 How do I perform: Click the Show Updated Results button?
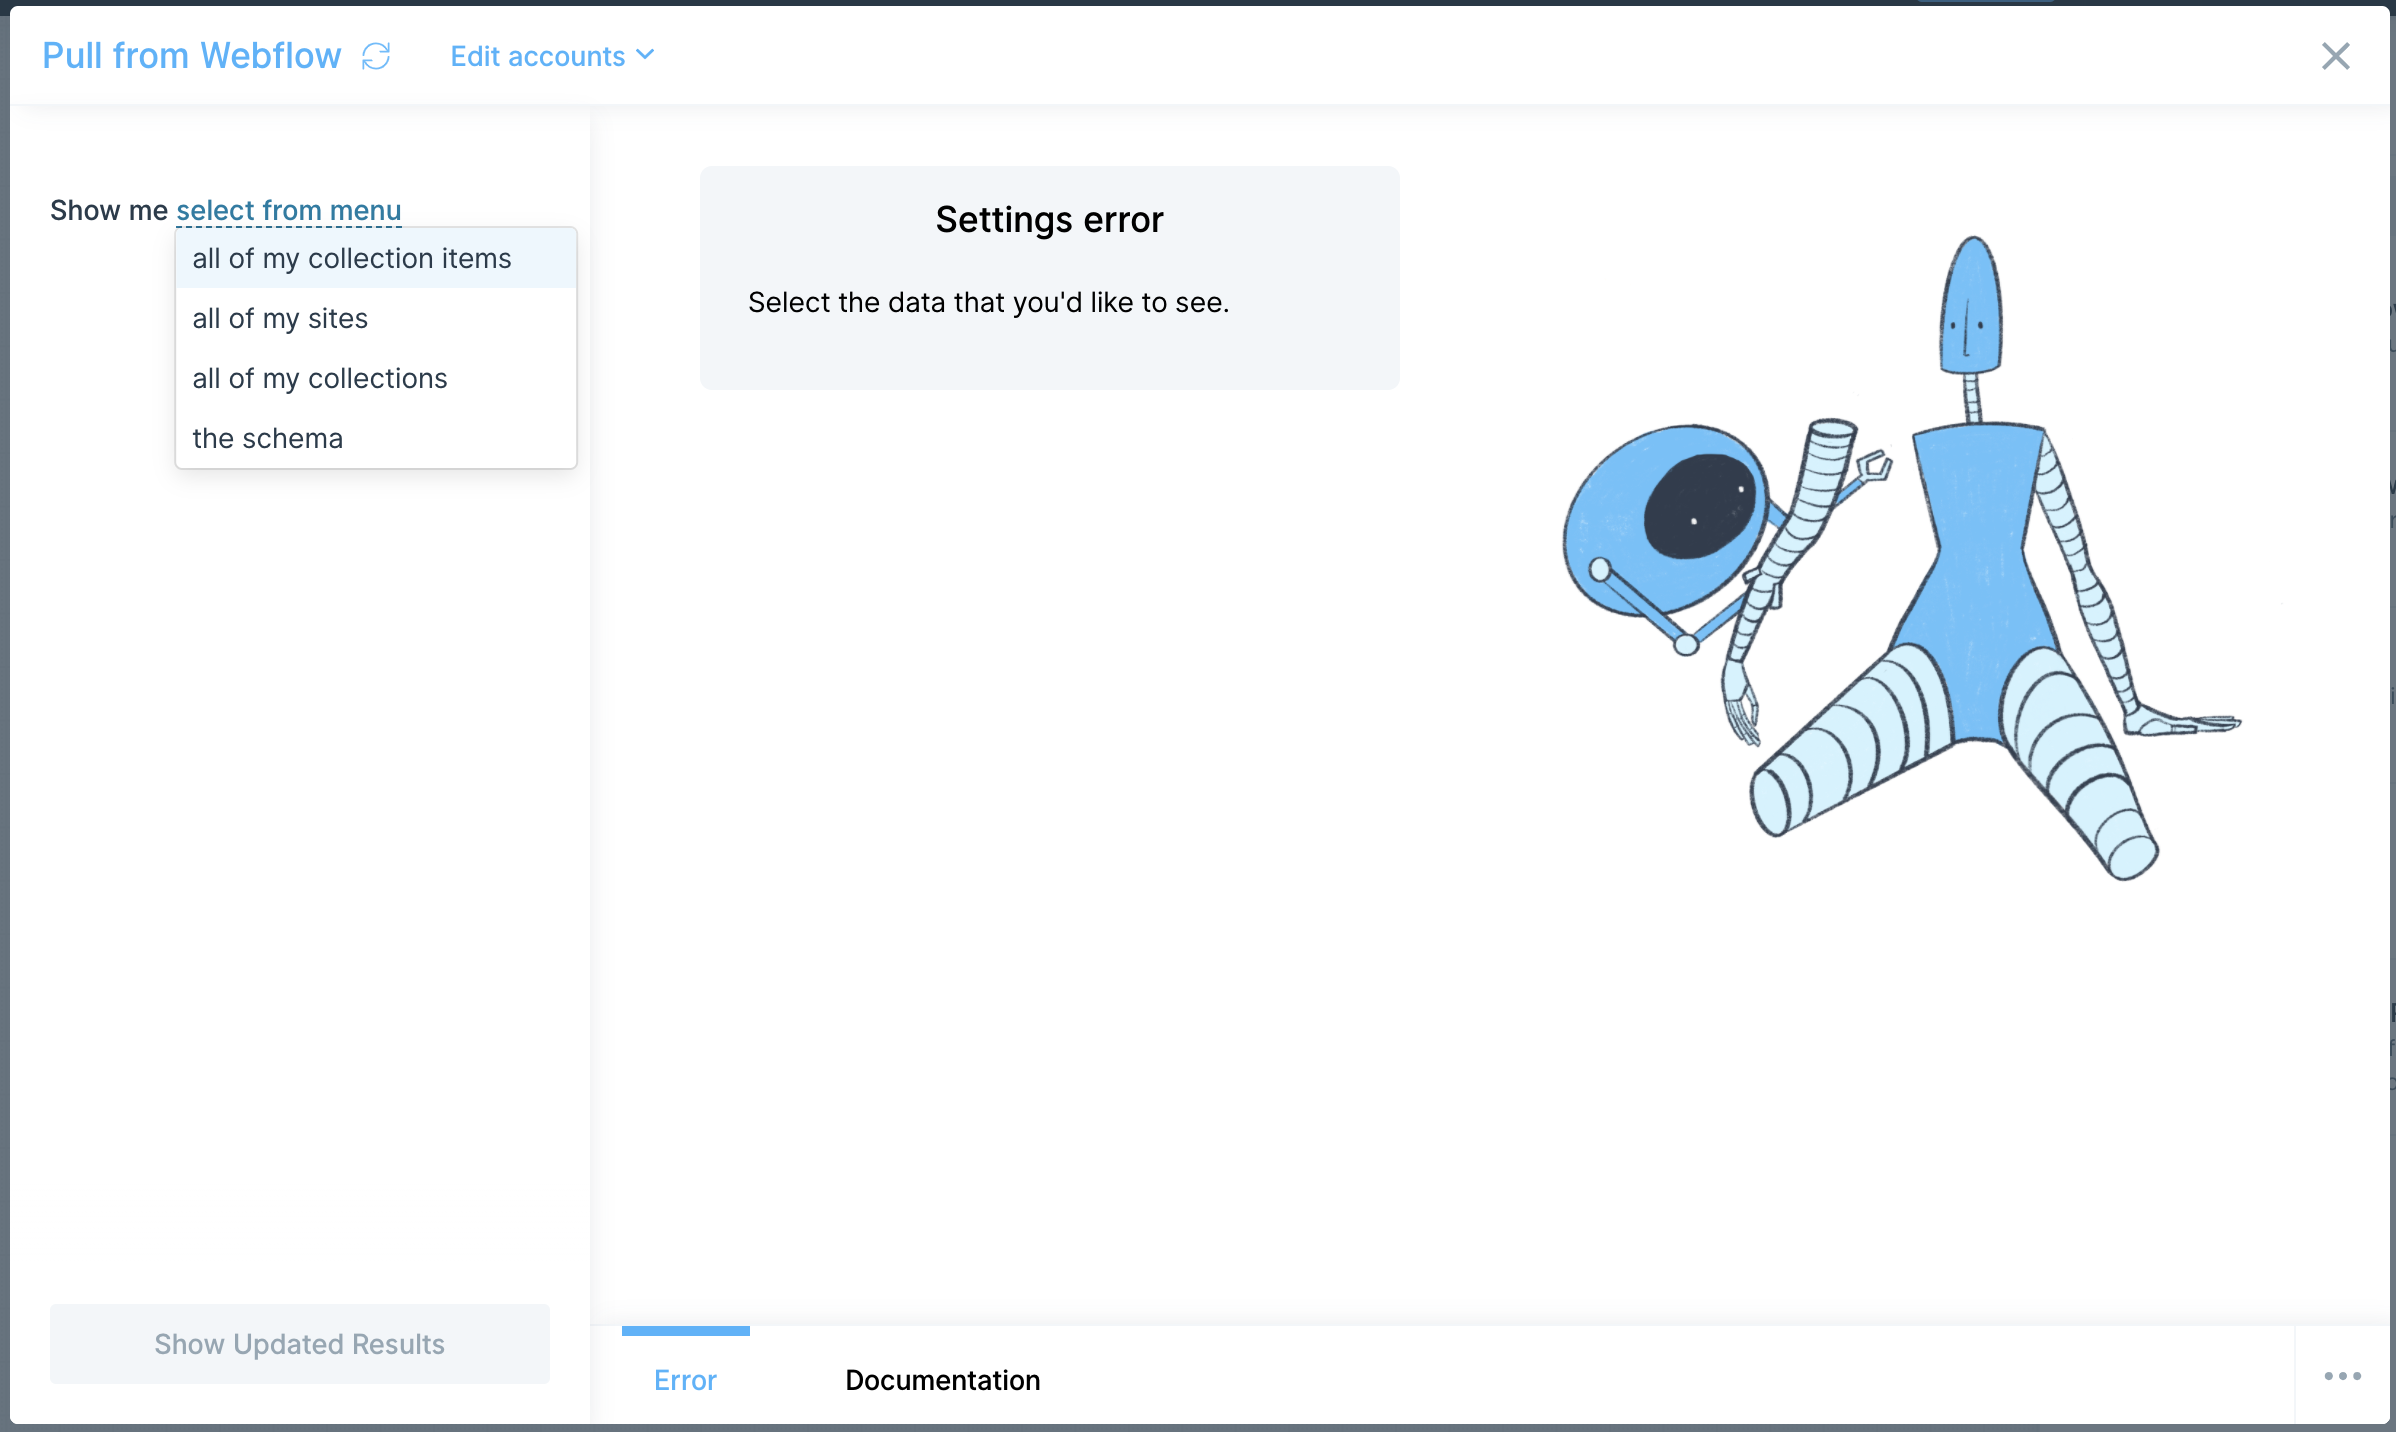click(x=300, y=1343)
